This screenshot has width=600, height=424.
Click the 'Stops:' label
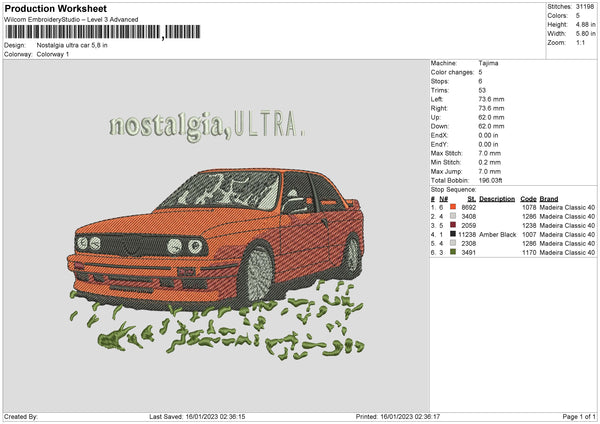[440, 81]
